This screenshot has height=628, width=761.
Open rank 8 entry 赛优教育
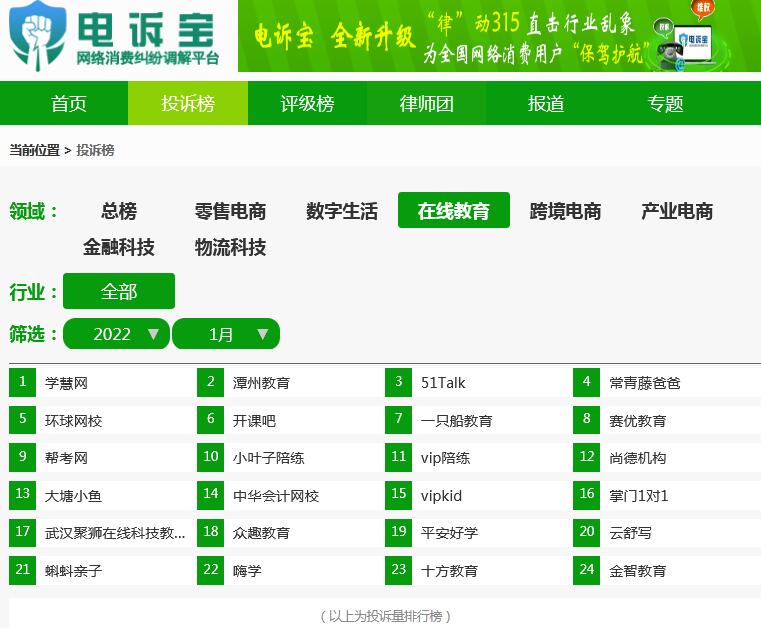pos(638,421)
